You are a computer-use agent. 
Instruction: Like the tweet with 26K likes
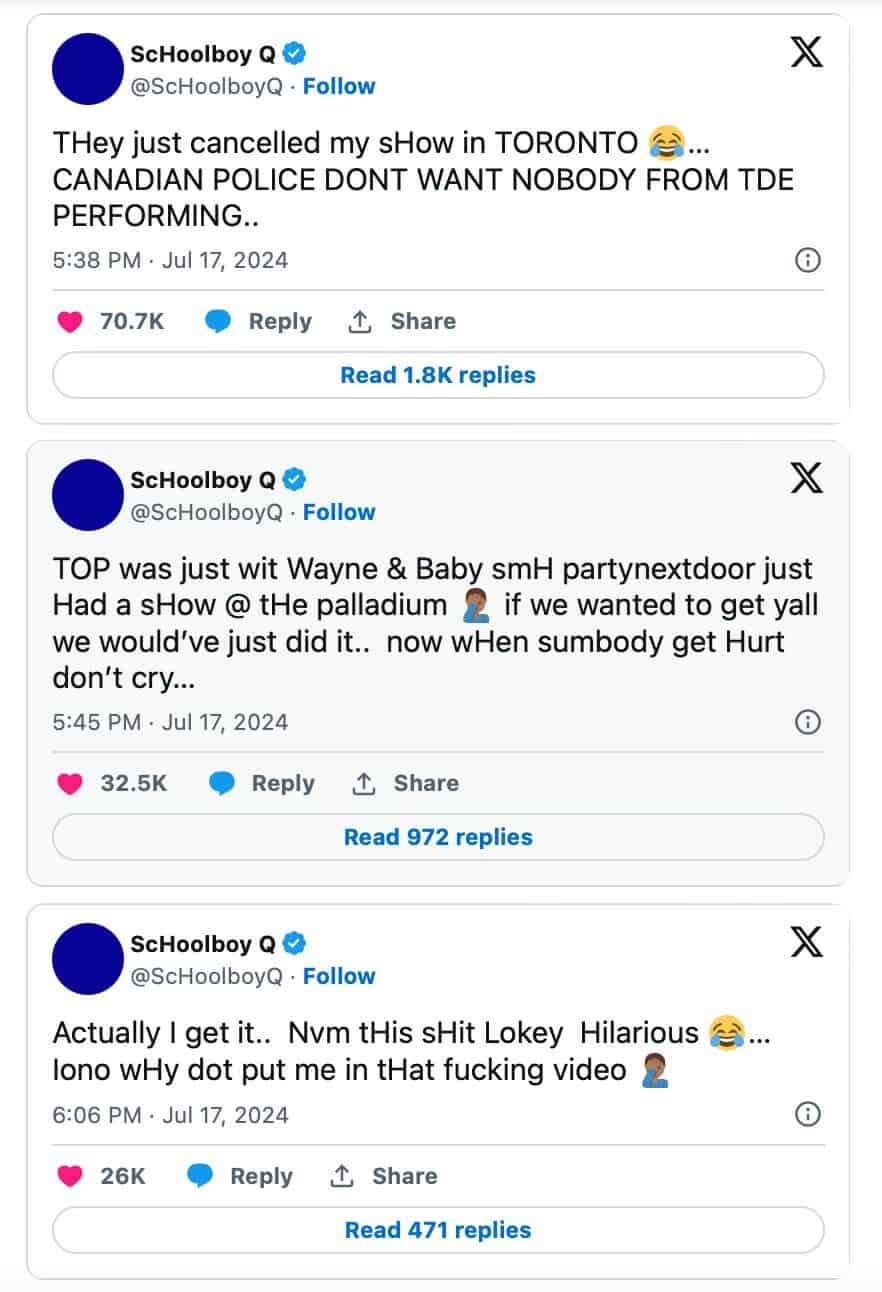(x=69, y=1177)
